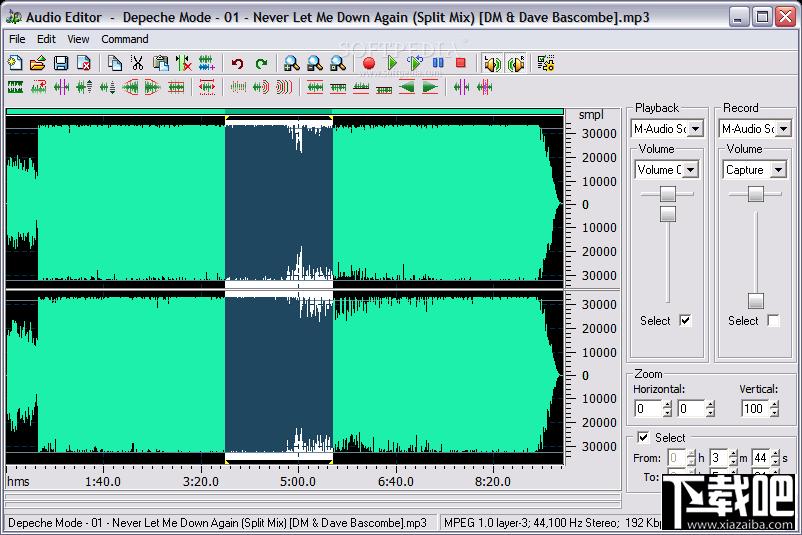Apply the echo effect icon
This screenshot has width=802, height=535.
[x=261, y=87]
